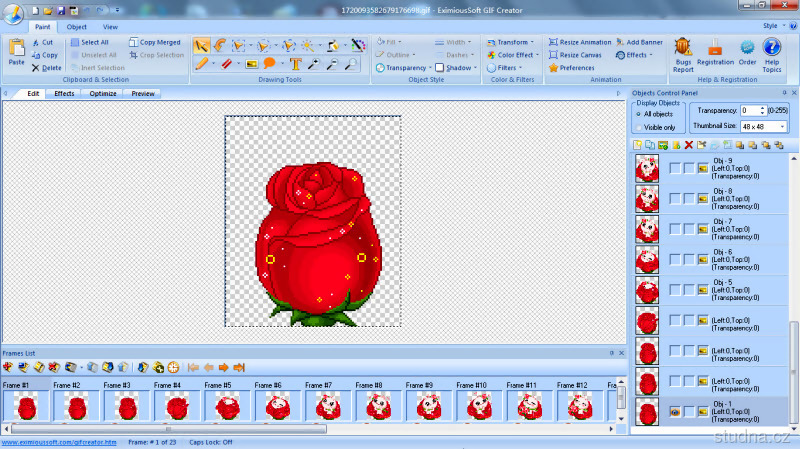Select the Visible only radio button
Image resolution: width=800 pixels, height=449 pixels.
638,127
